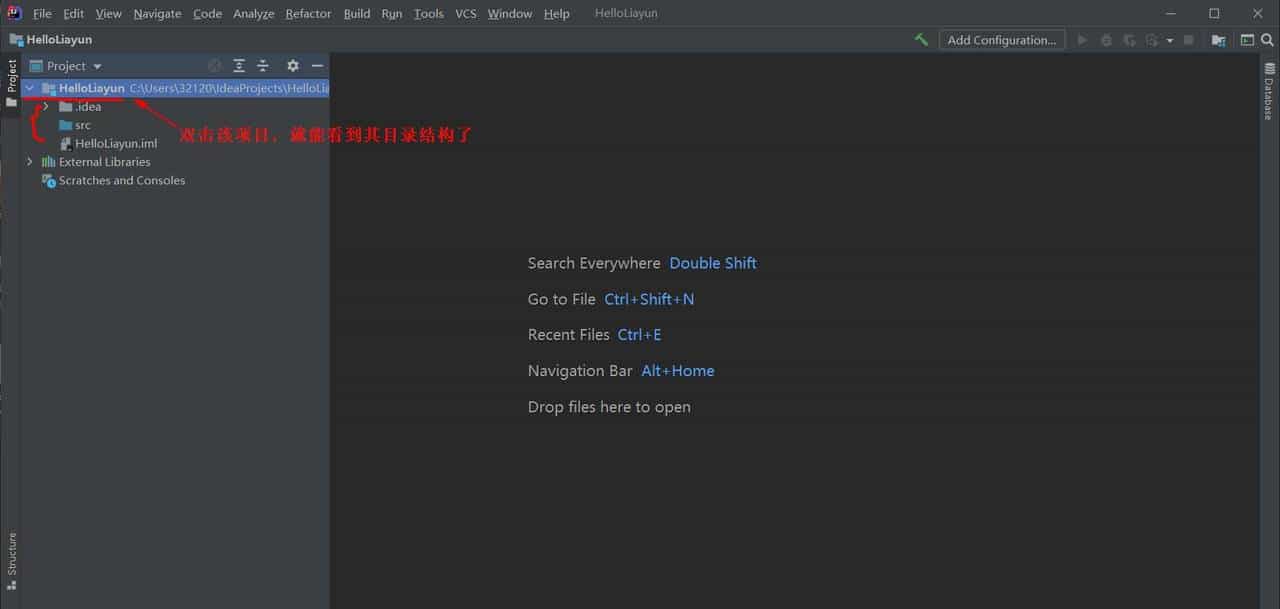The image size is (1280, 609).
Task: Click the grayed Run arrow in toolbar
Action: pyautogui.click(x=1083, y=40)
